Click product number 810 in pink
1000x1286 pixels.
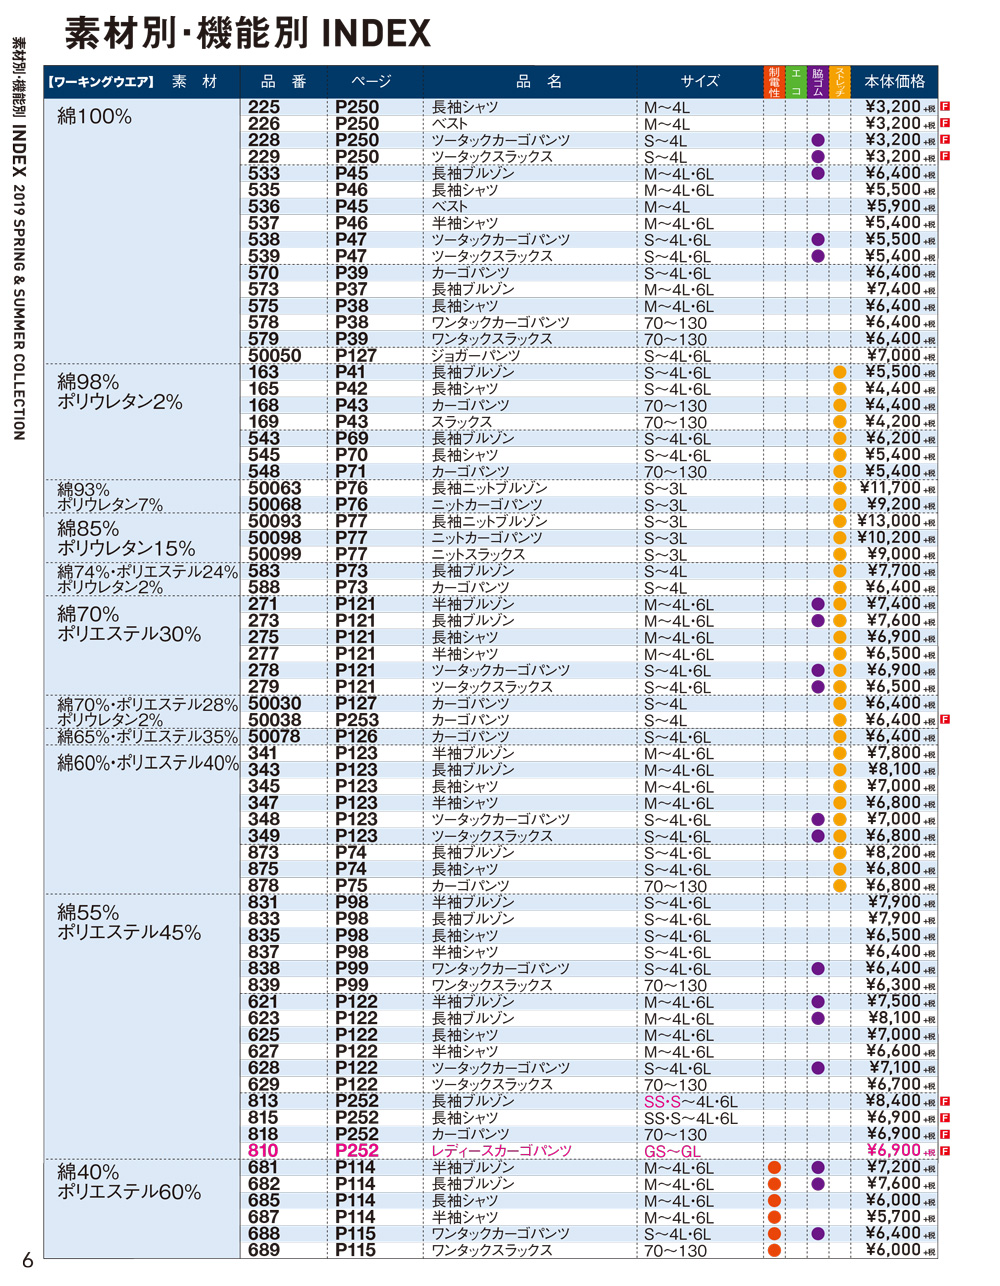tap(263, 1151)
